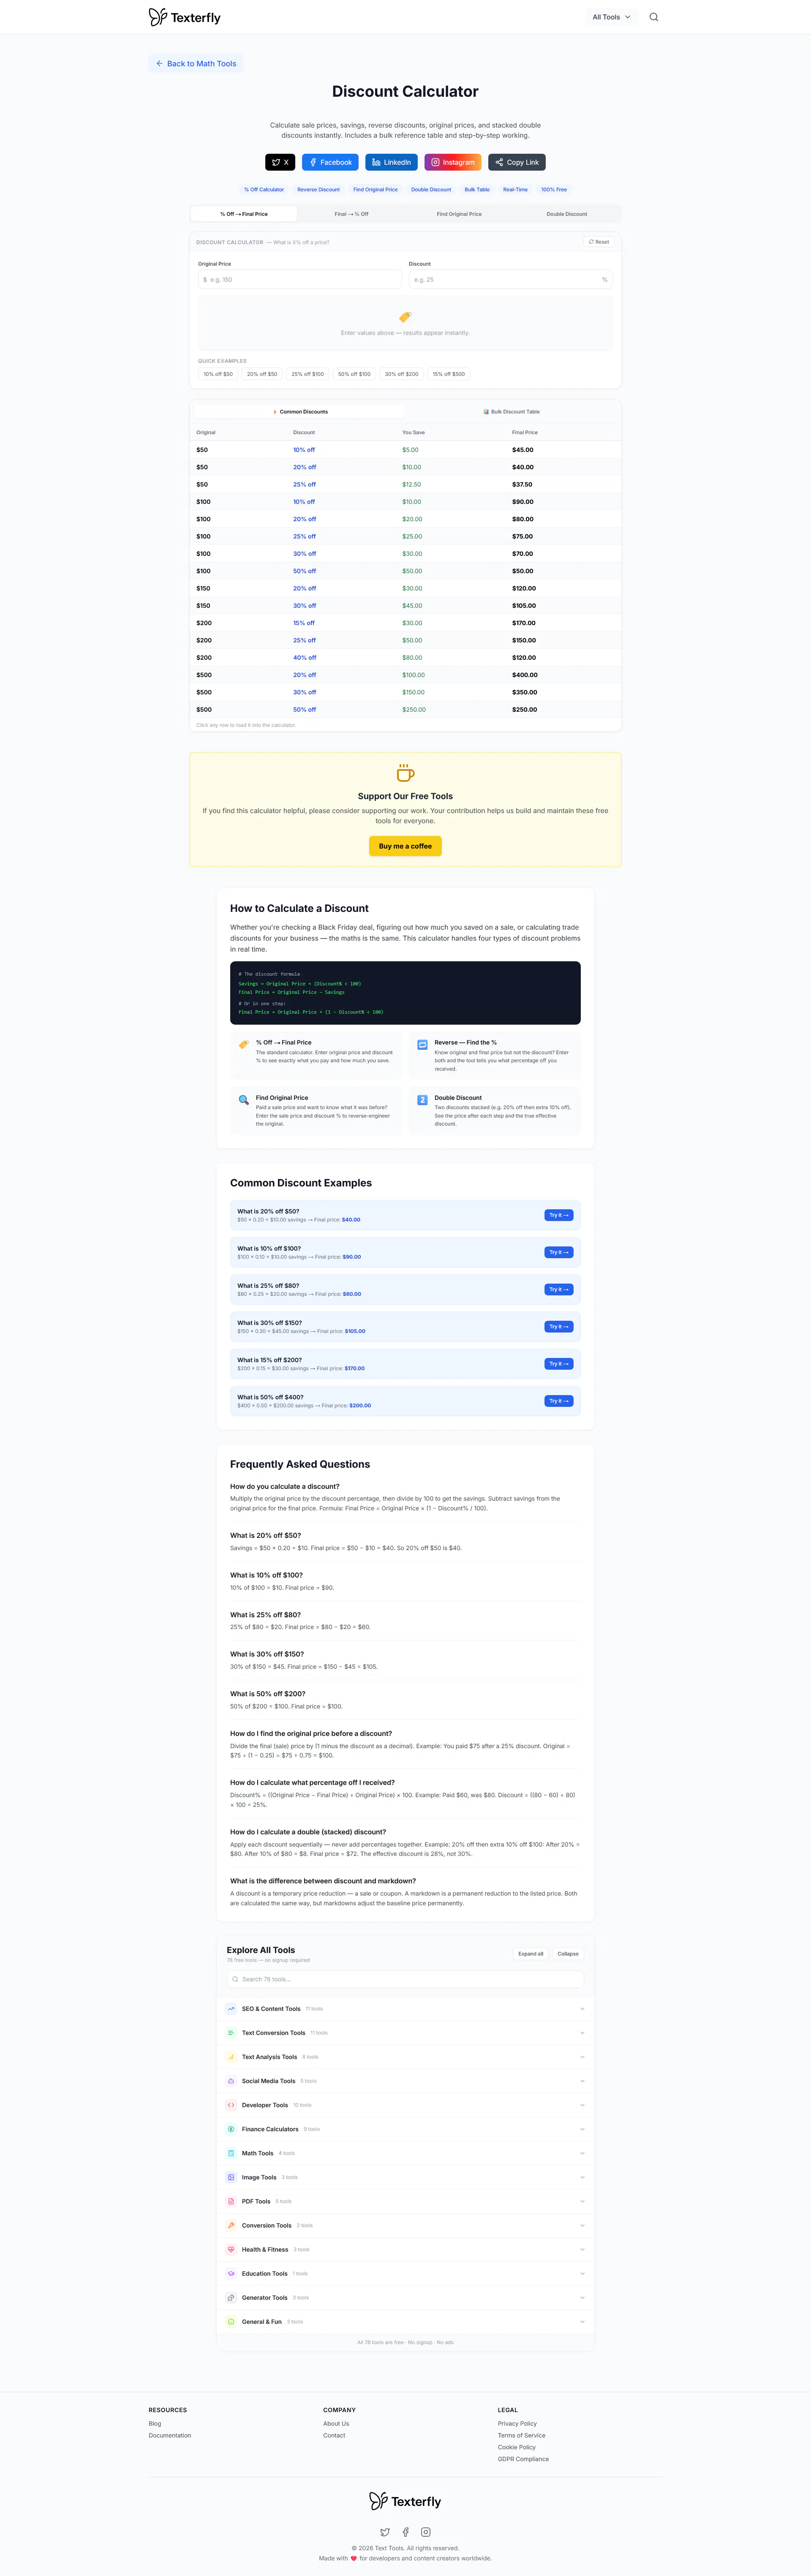Open the Privacy Policy footer link

point(517,2423)
